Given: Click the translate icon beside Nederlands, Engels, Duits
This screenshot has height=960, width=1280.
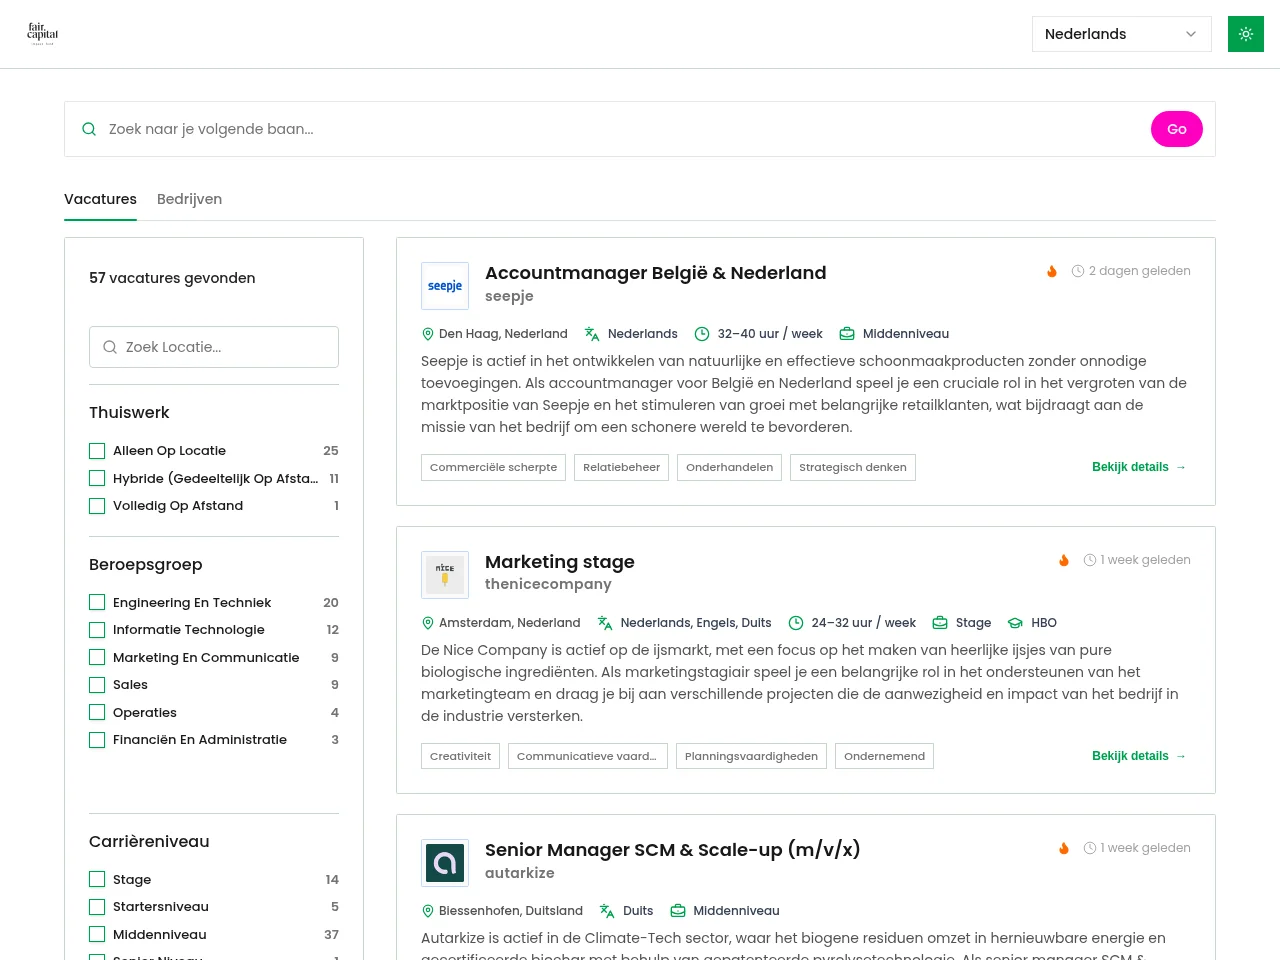Looking at the screenshot, I should pos(605,623).
